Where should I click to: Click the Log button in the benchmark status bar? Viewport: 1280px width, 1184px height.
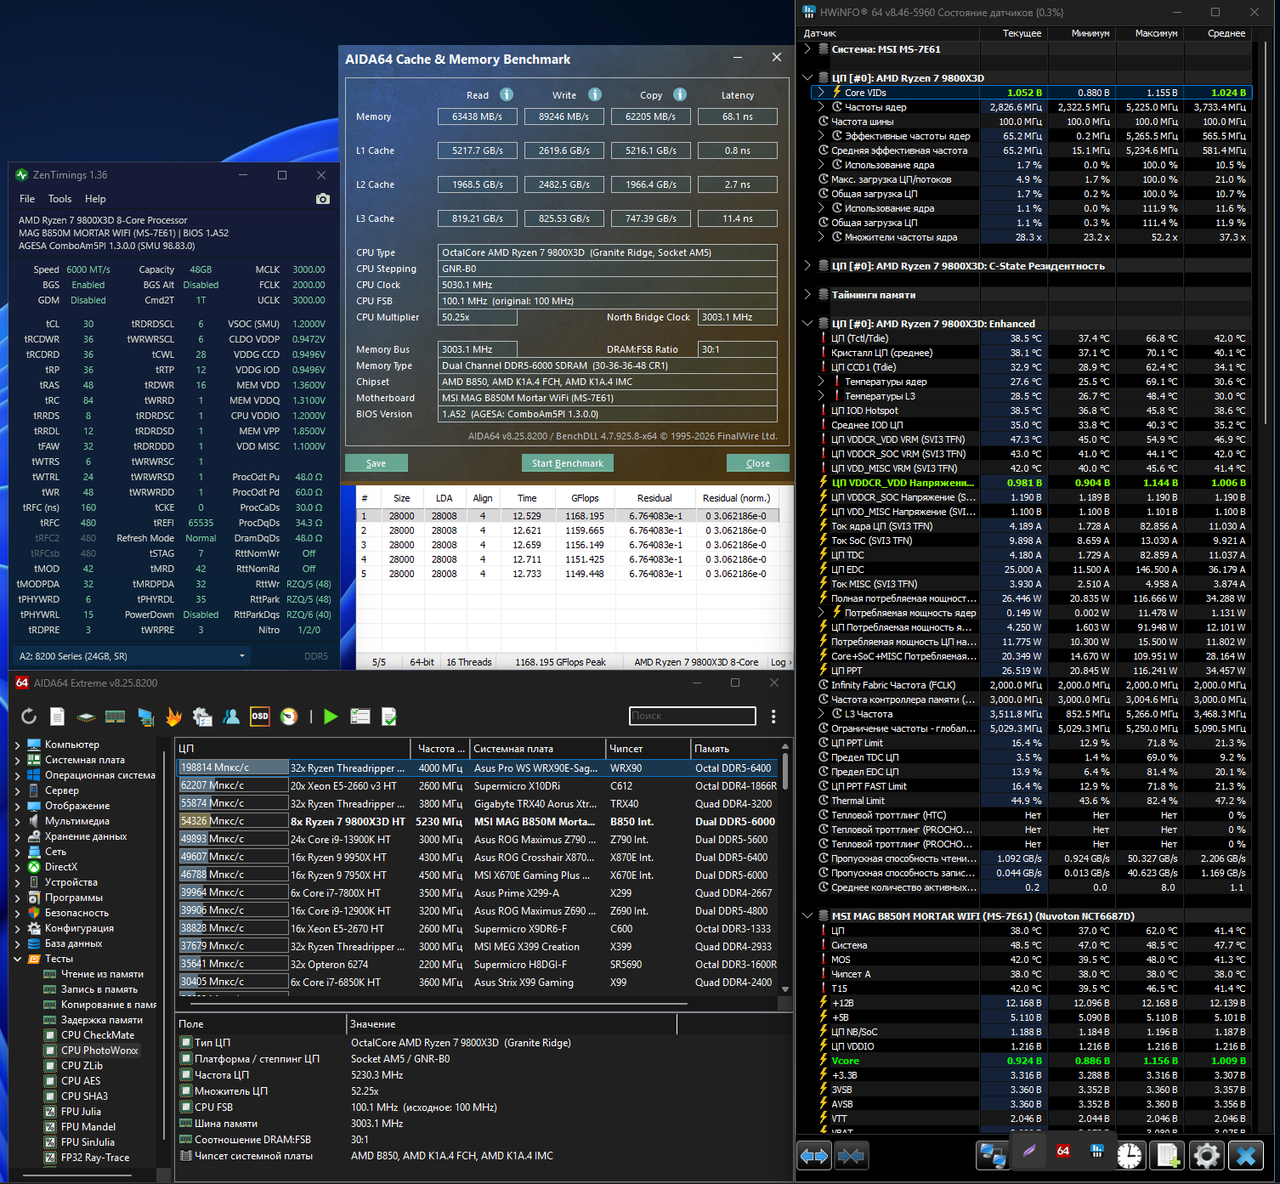point(779,662)
